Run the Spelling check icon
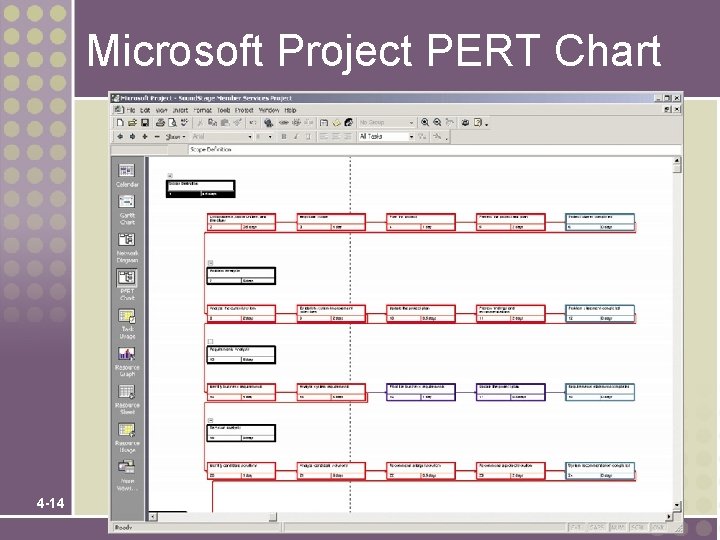The image size is (720, 540). [184, 123]
